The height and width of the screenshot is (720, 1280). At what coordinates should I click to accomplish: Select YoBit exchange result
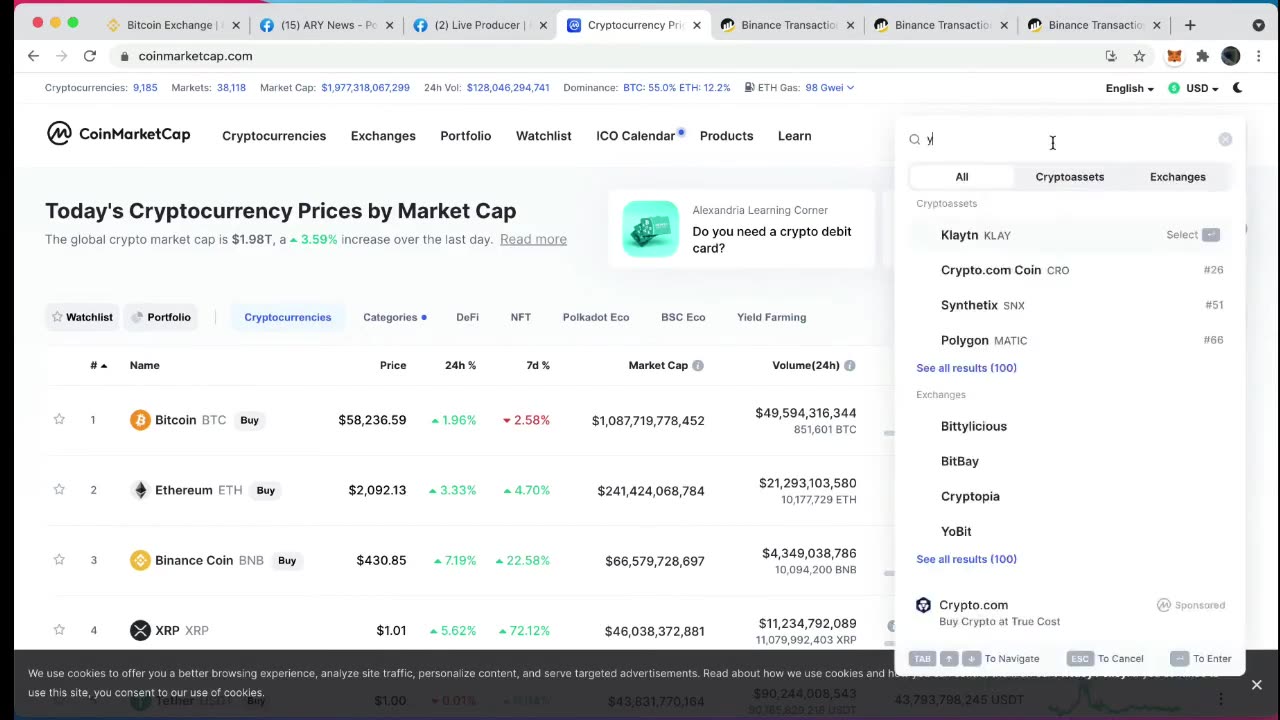[x=1070, y=531]
